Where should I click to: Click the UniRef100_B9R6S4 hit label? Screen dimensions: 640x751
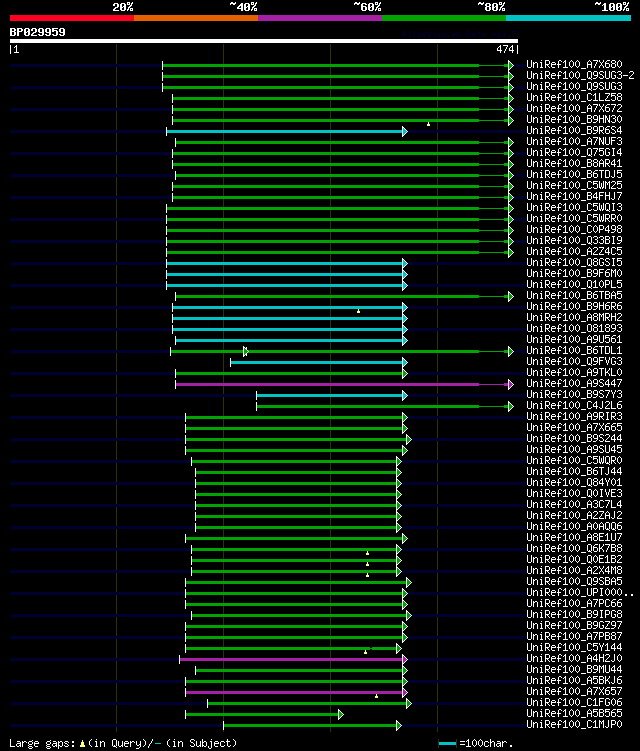click(x=574, y=131)
